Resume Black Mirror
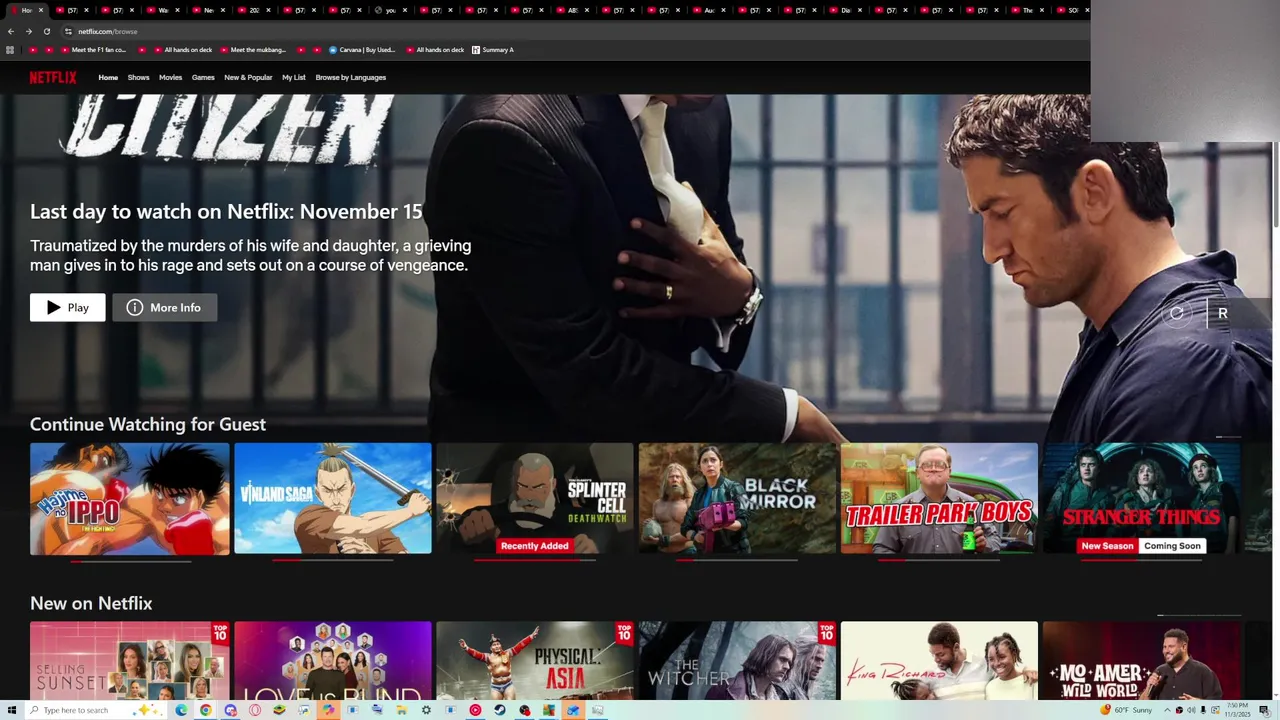 (x=737, y=499)
